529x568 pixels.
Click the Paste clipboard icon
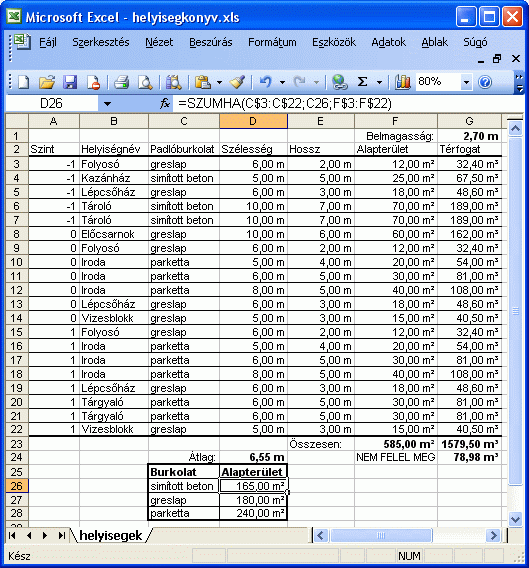click(203, 82)
